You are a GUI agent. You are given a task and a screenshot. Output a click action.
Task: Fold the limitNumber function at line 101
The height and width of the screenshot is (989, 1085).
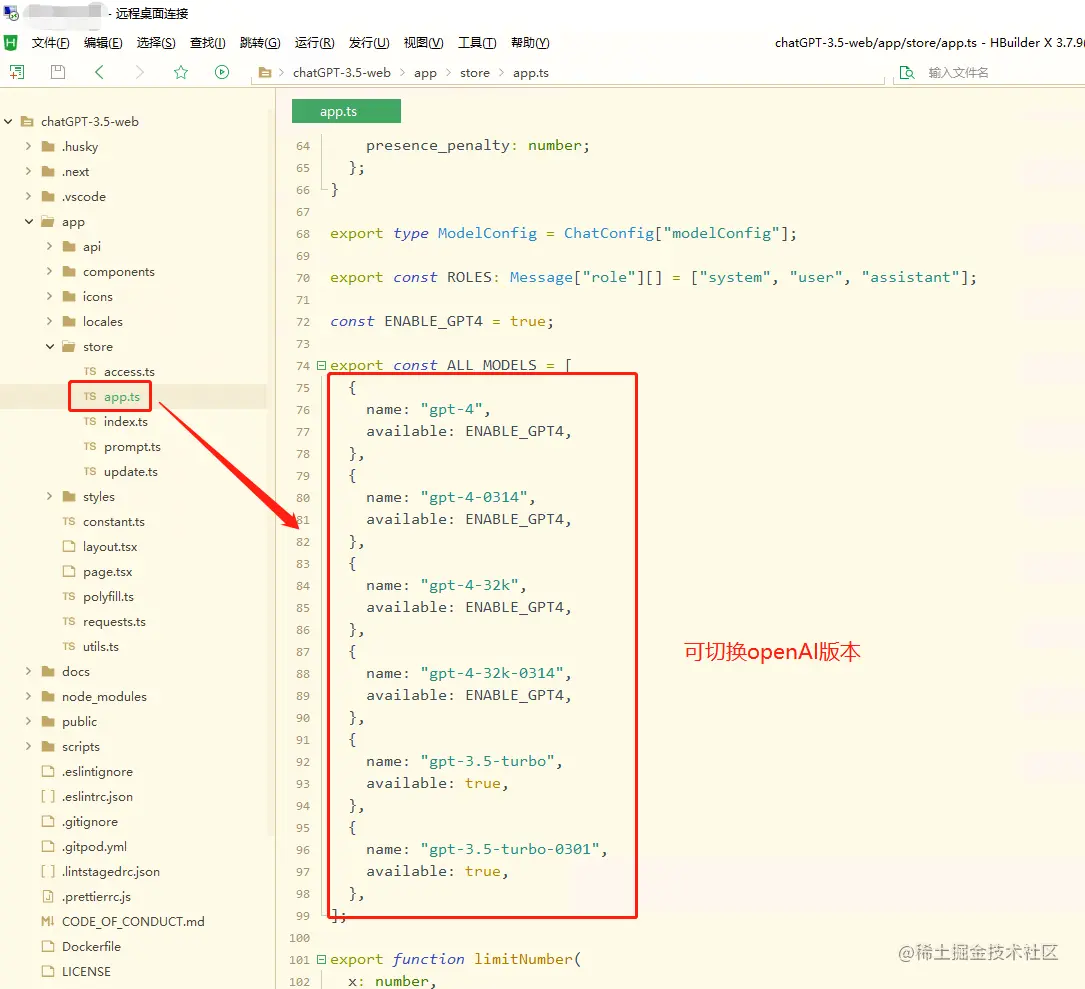click(321, 959)
